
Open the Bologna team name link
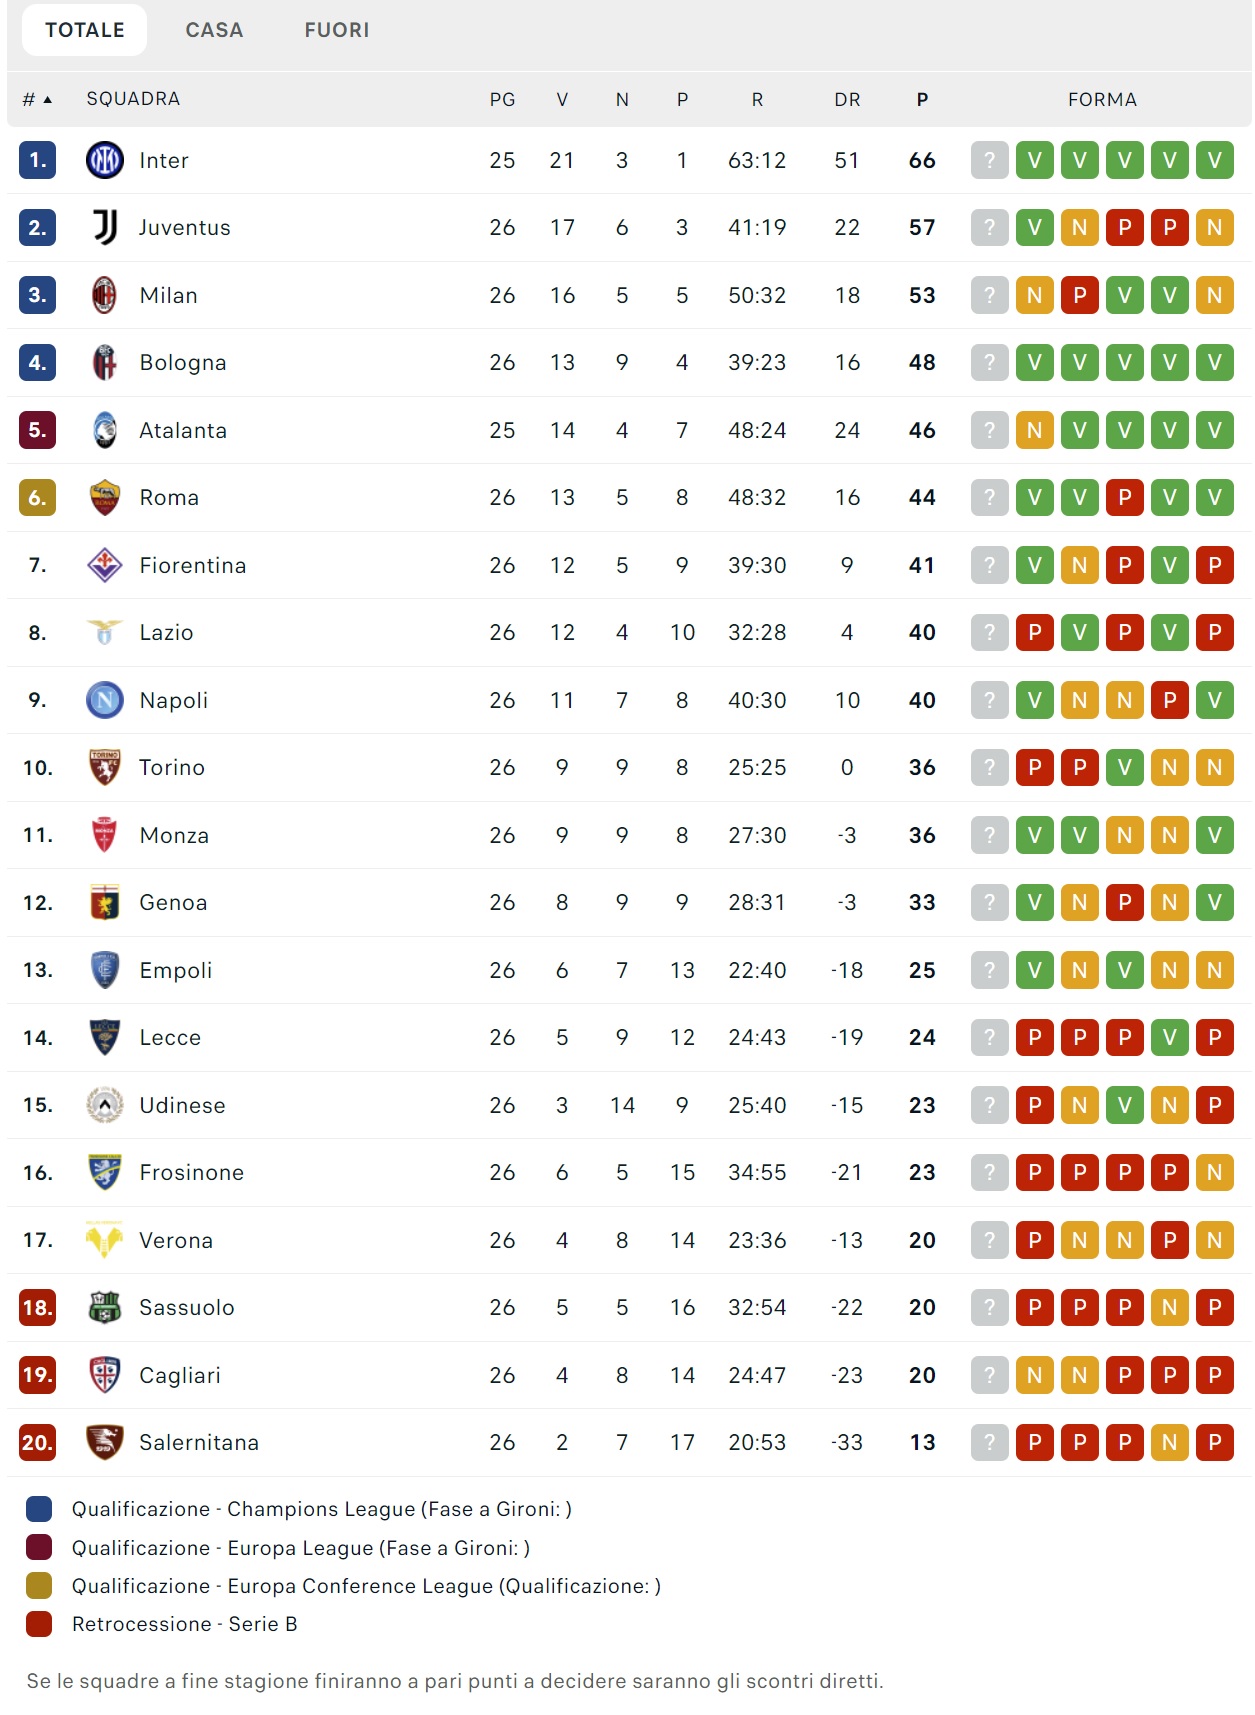pos(183,363)
